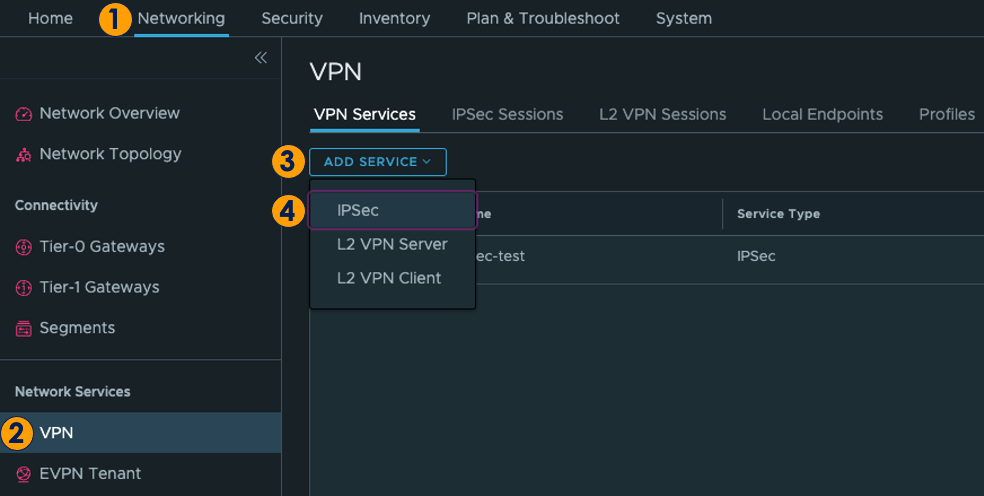Click the Tier-0 Gateways icon

point(23,247)
